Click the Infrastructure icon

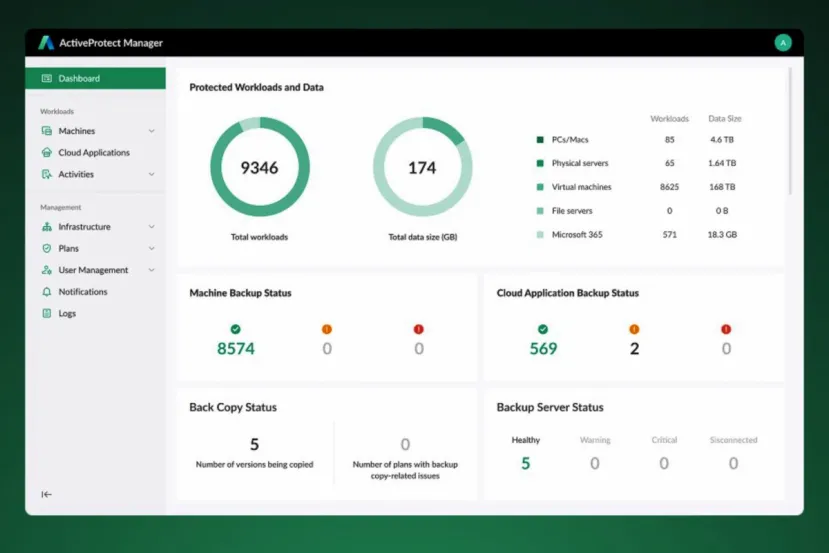click(x=47, y=226)
